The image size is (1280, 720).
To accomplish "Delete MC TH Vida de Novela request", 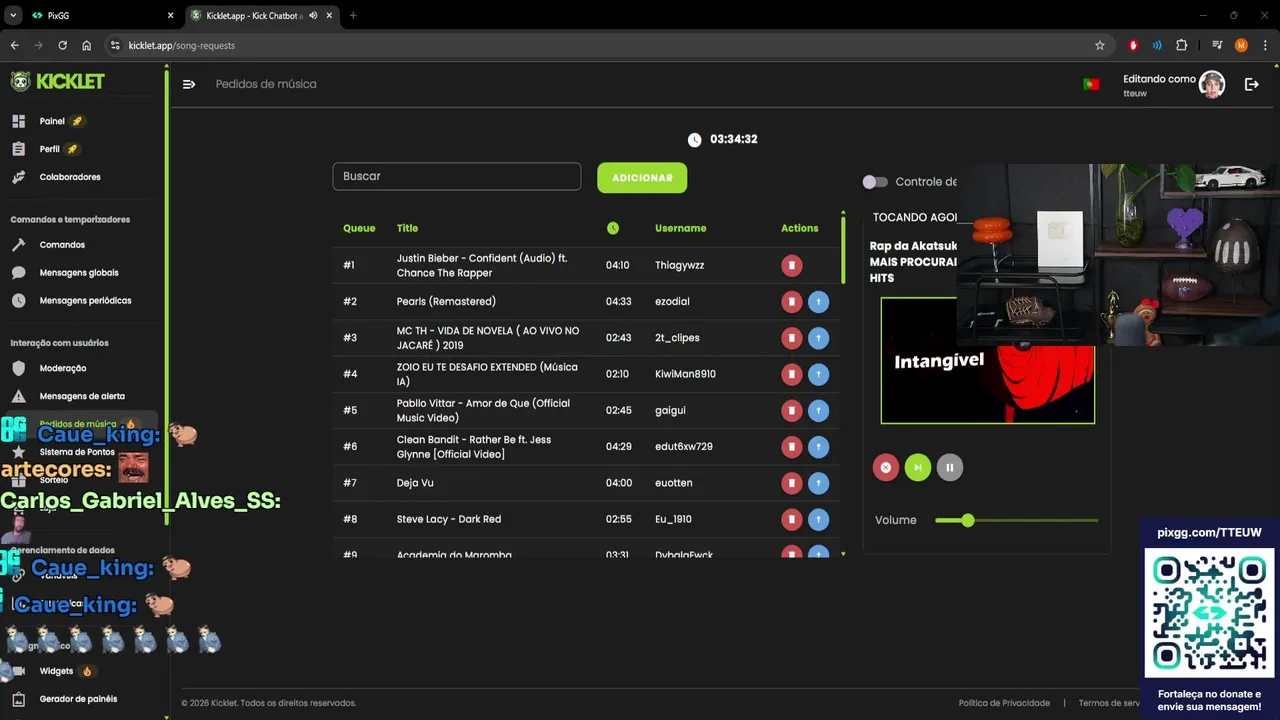I will point(791,338).
